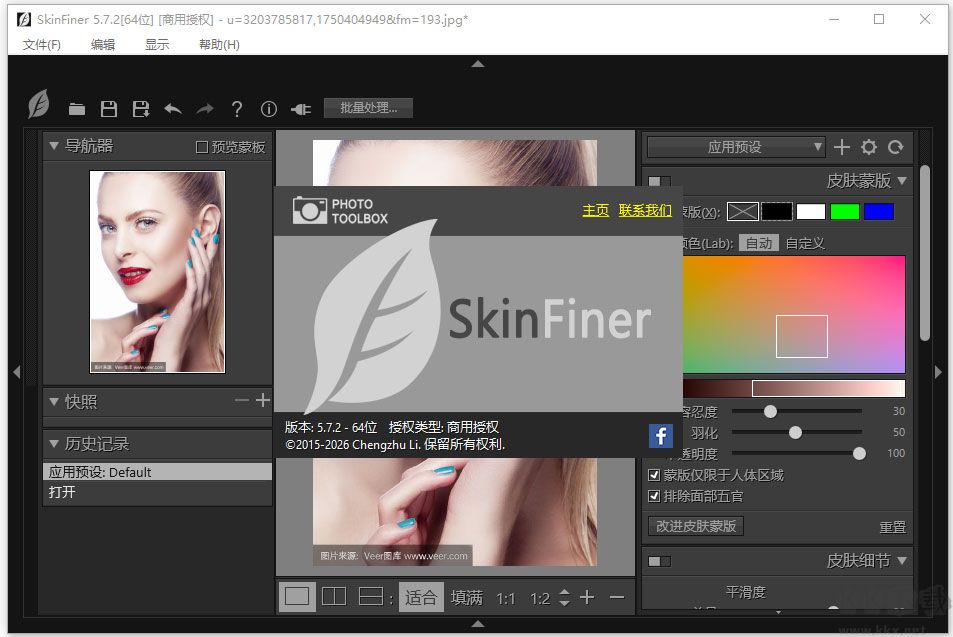This screenshot has width=953, height=637.
Task: Click the 批量处理 button
Action: point(368,107)
